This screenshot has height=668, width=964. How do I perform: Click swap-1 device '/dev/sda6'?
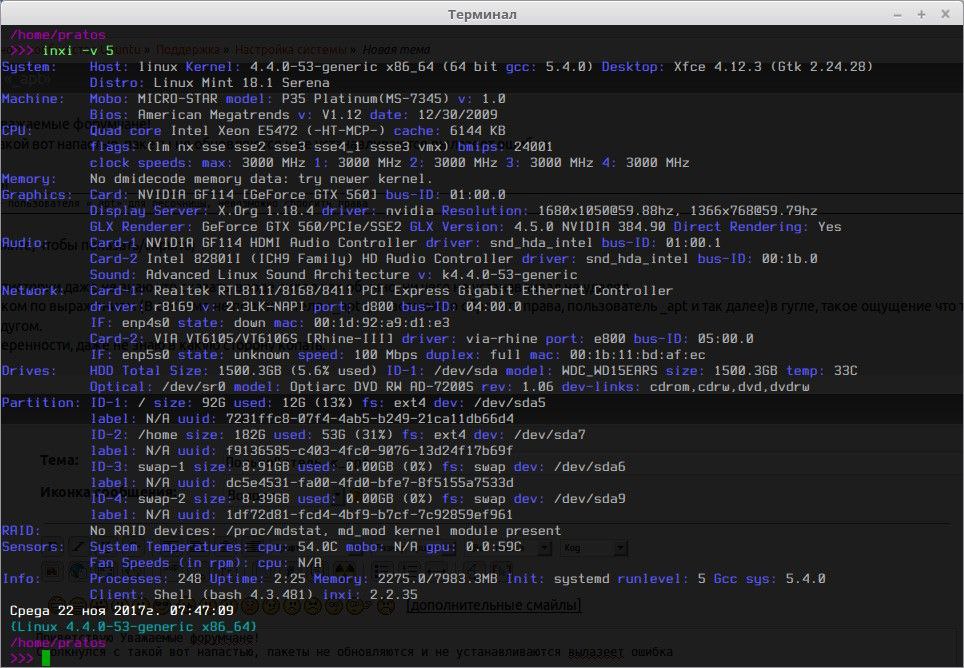click(x=590, y=466)
